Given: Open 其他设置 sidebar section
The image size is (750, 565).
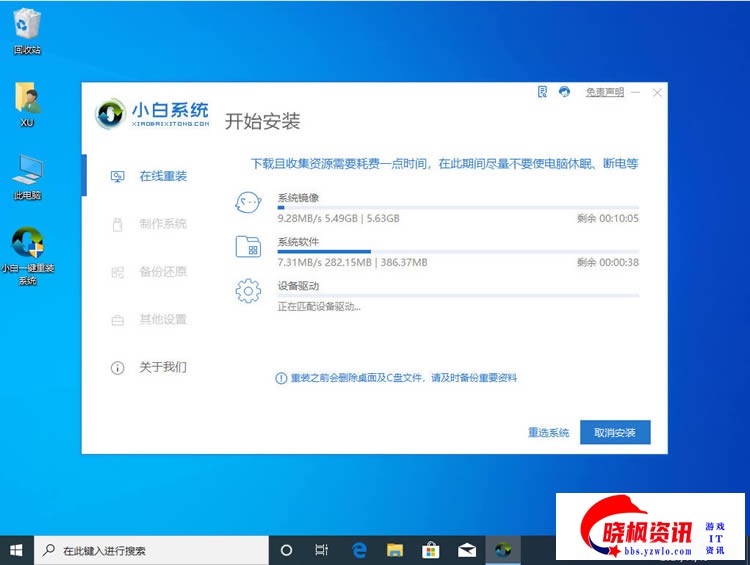Looking at the screenshot, I should [x=162, y=320].
